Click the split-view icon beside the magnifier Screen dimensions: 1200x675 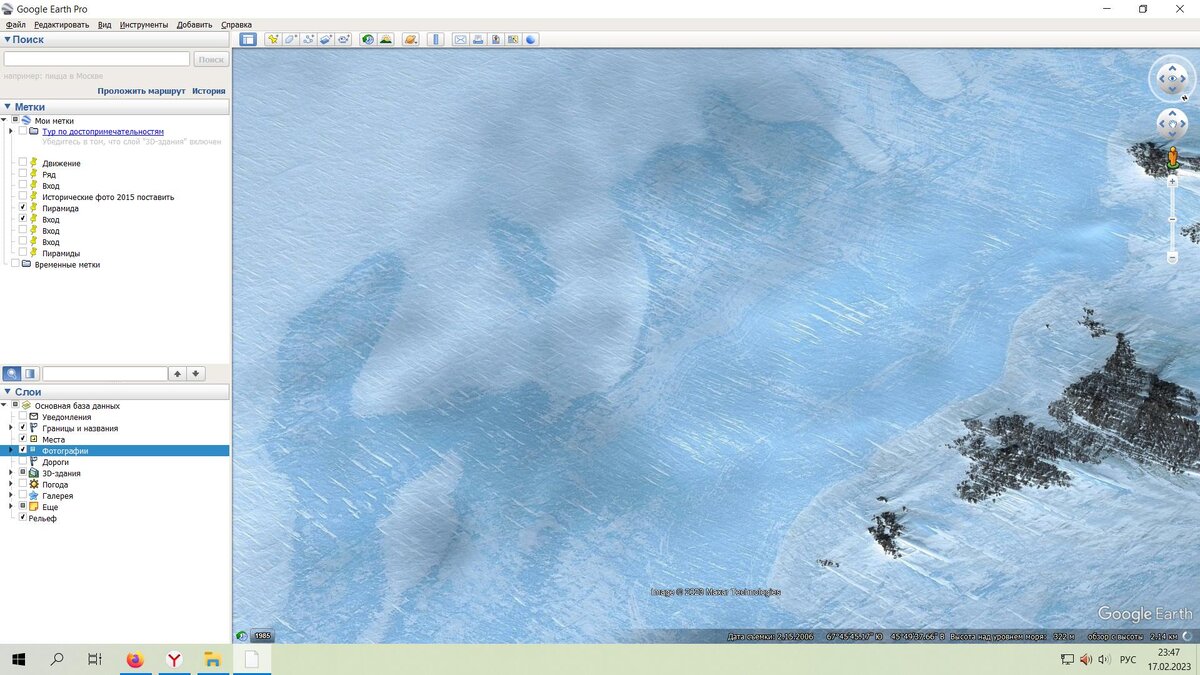click(30, 373)
